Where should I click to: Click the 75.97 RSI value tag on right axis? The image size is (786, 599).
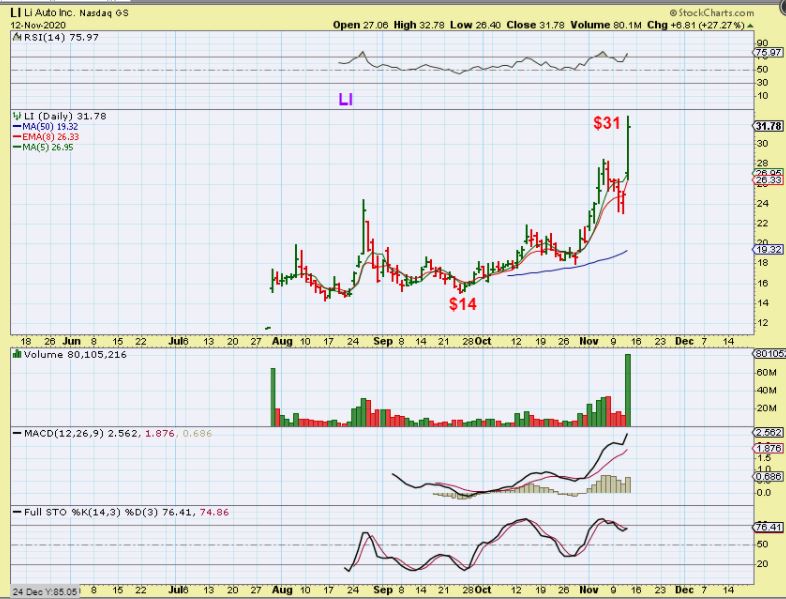(x=768, y=52)
